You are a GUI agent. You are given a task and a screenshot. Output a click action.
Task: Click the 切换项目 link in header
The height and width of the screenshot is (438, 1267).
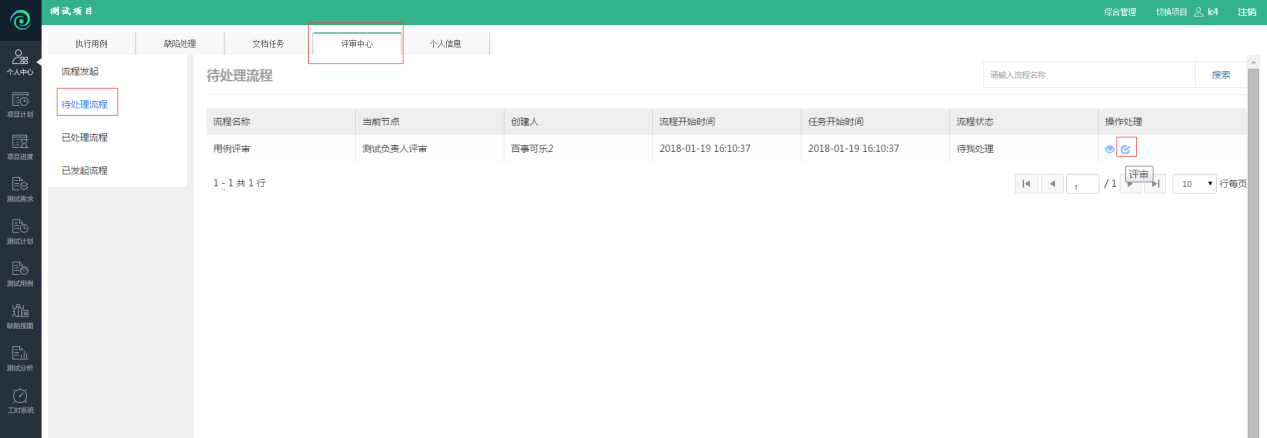1171,12
